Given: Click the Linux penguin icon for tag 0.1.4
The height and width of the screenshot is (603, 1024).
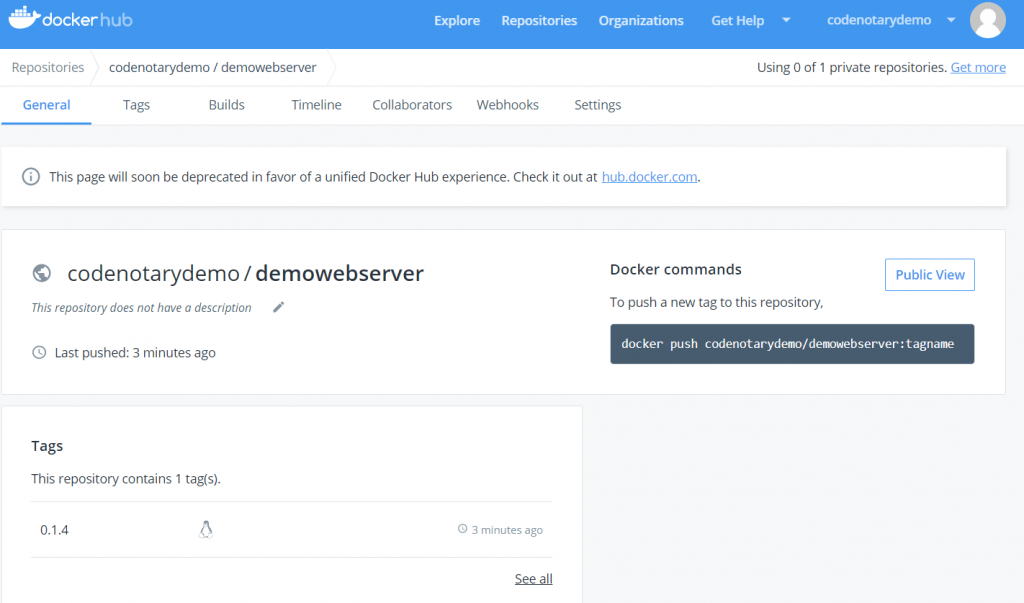Looking at the screenshot, I should tap(206, 529).
